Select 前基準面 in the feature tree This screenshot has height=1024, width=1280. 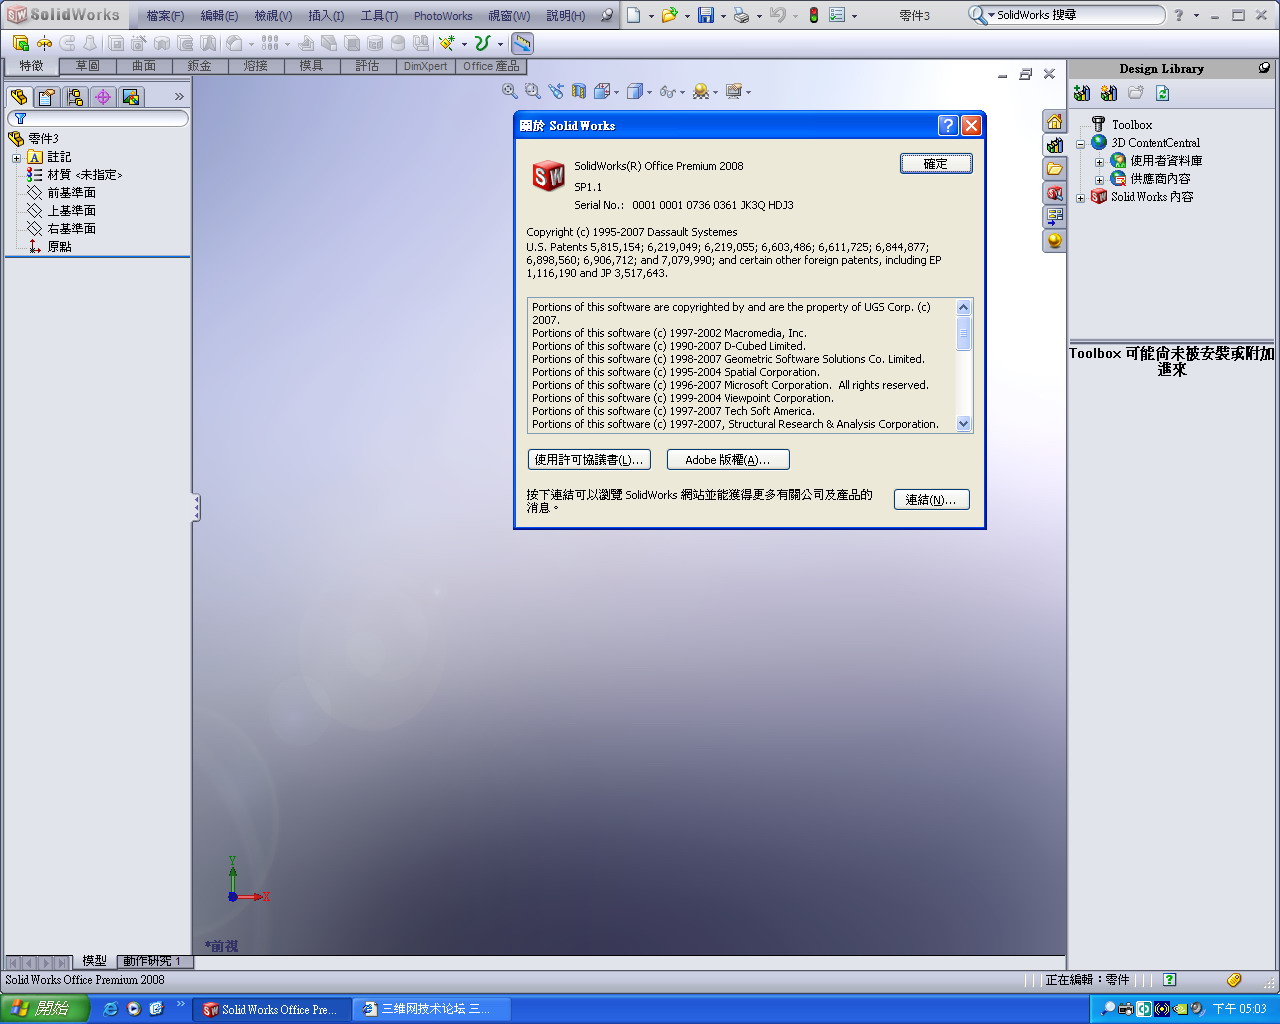click(72, 193)
